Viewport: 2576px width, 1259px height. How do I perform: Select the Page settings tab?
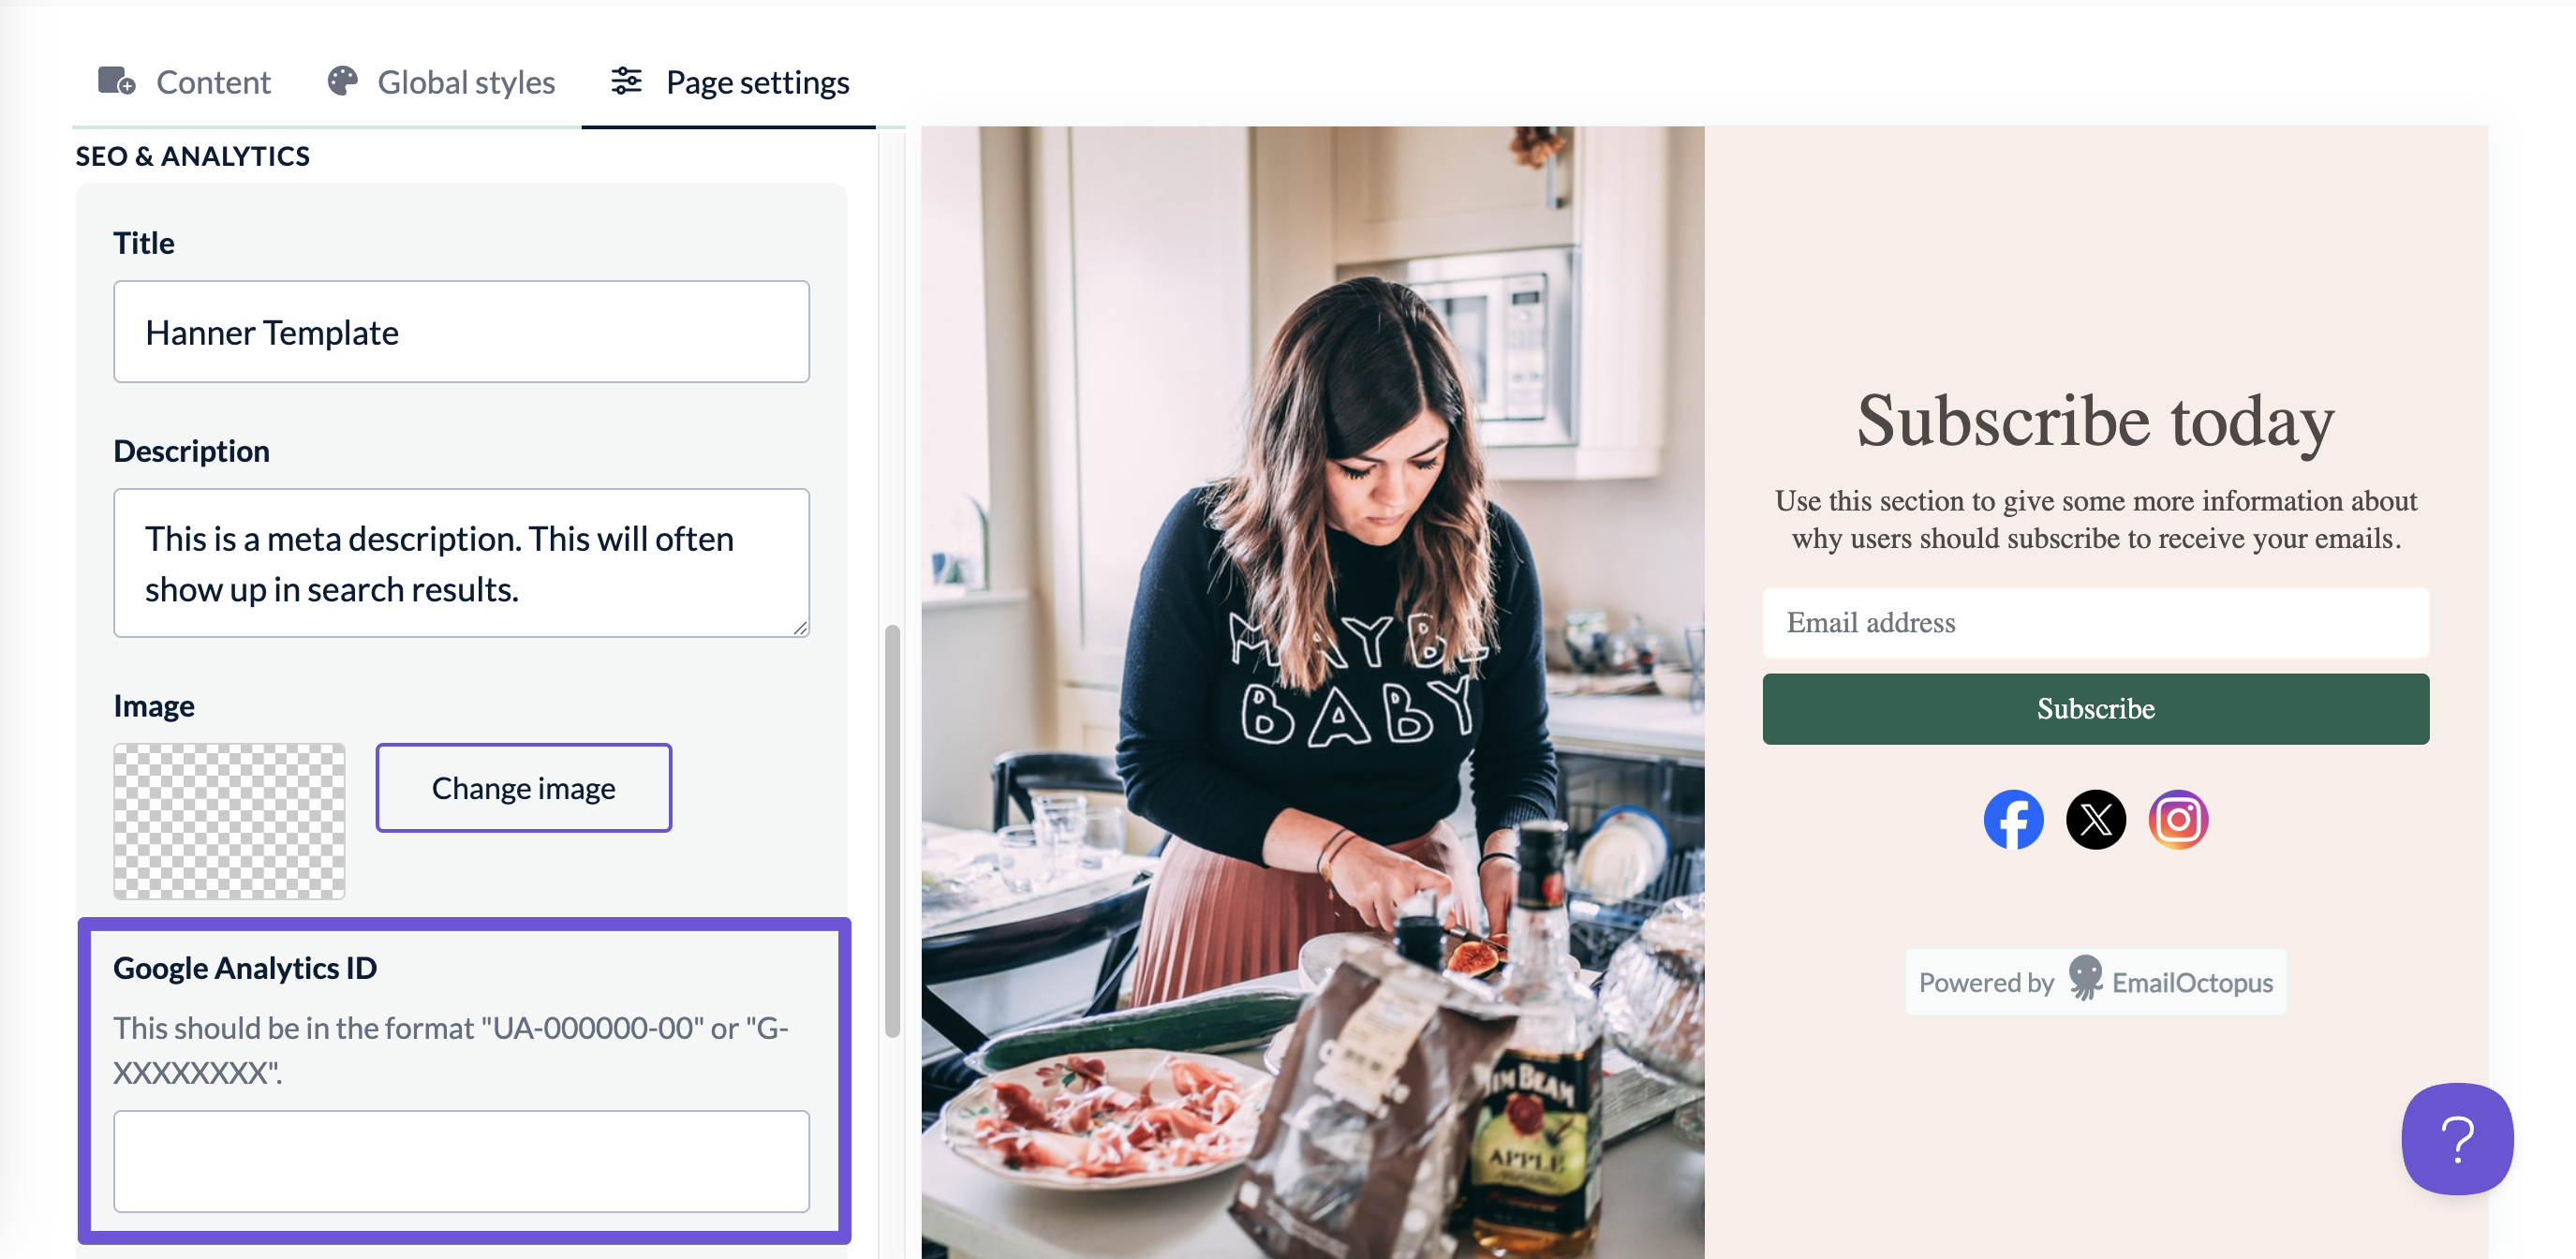coord(730,82)
